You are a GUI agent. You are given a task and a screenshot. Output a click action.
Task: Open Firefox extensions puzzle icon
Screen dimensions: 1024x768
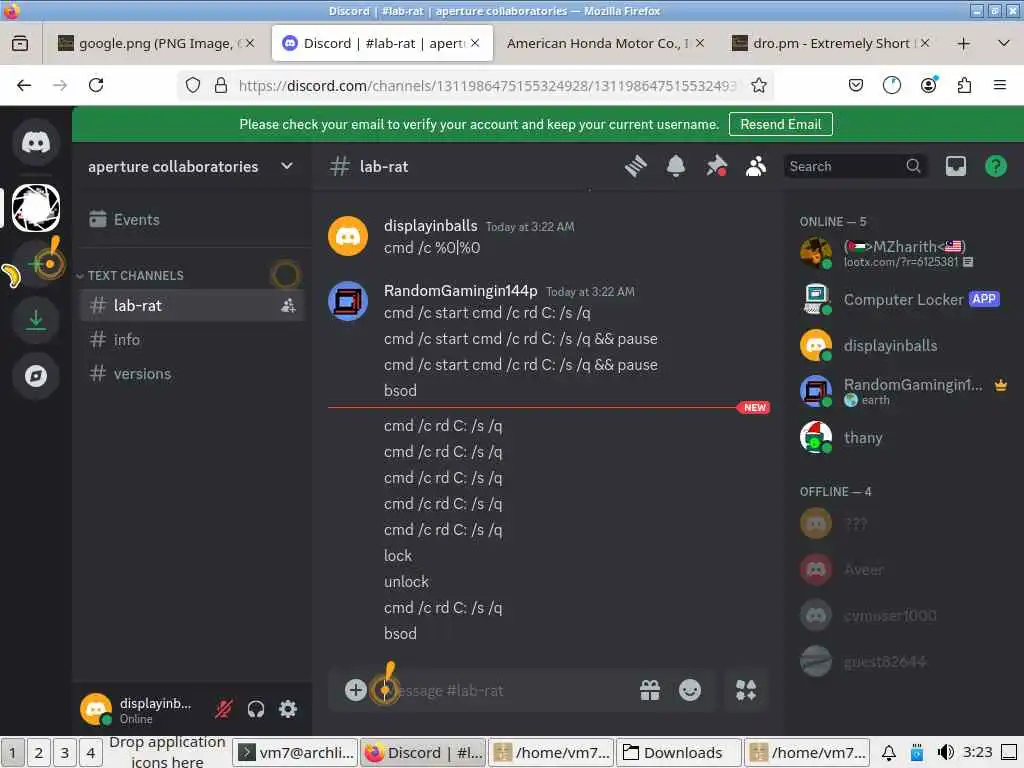(964, 86)
